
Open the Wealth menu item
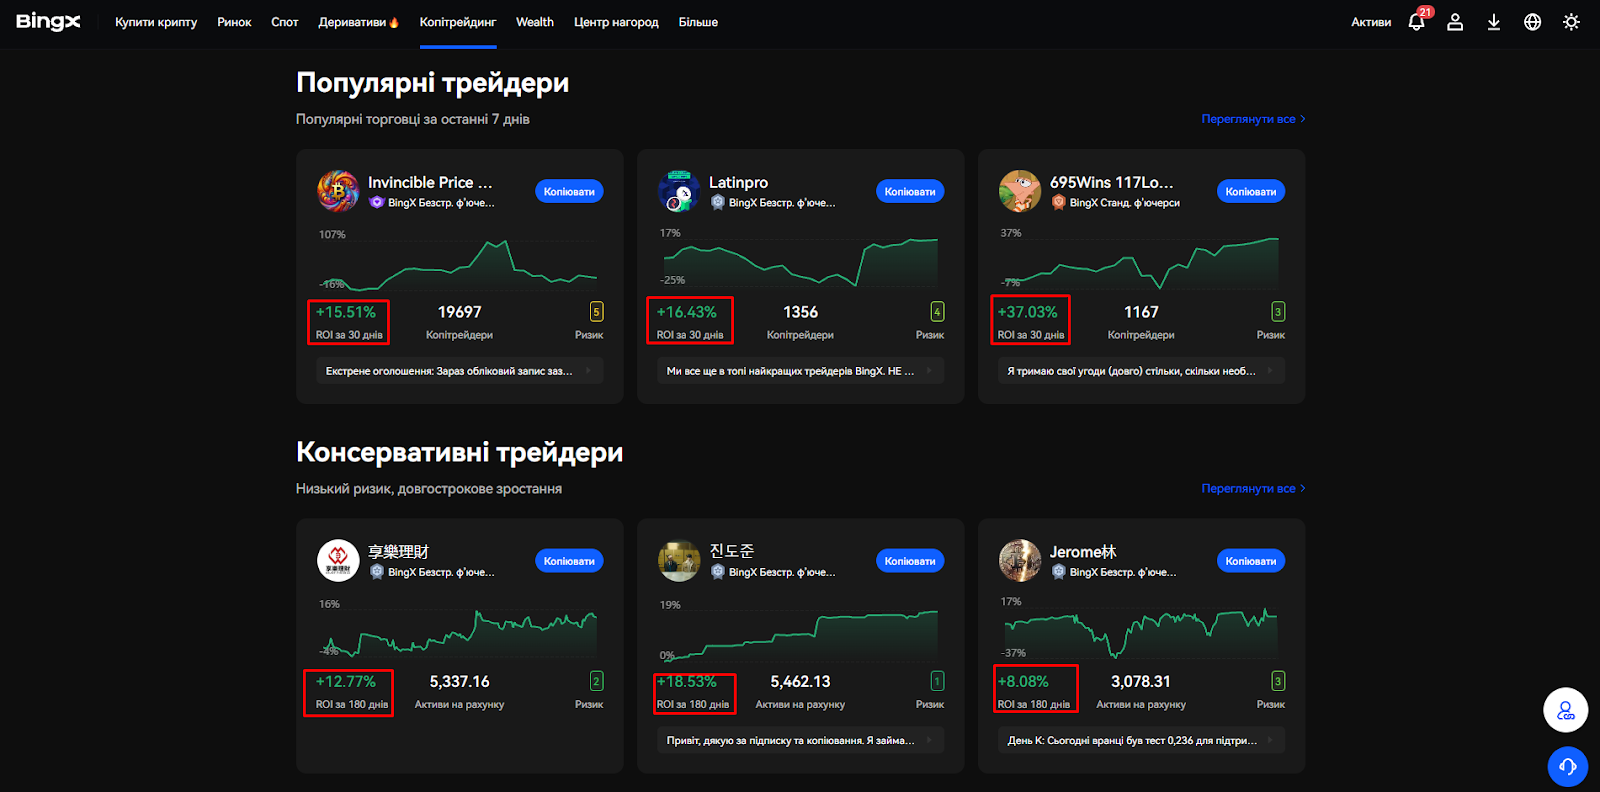535,22
